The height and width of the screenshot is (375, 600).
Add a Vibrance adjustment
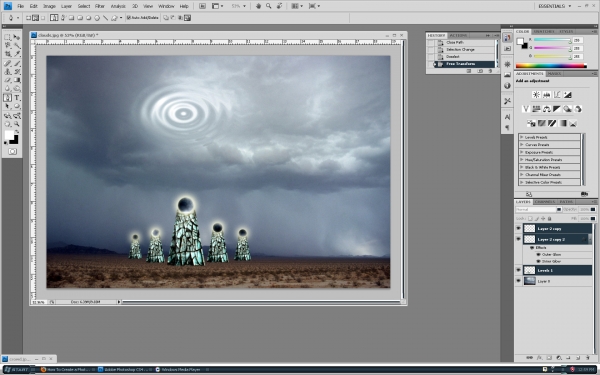pyautogui.click(x=526, y=109)
